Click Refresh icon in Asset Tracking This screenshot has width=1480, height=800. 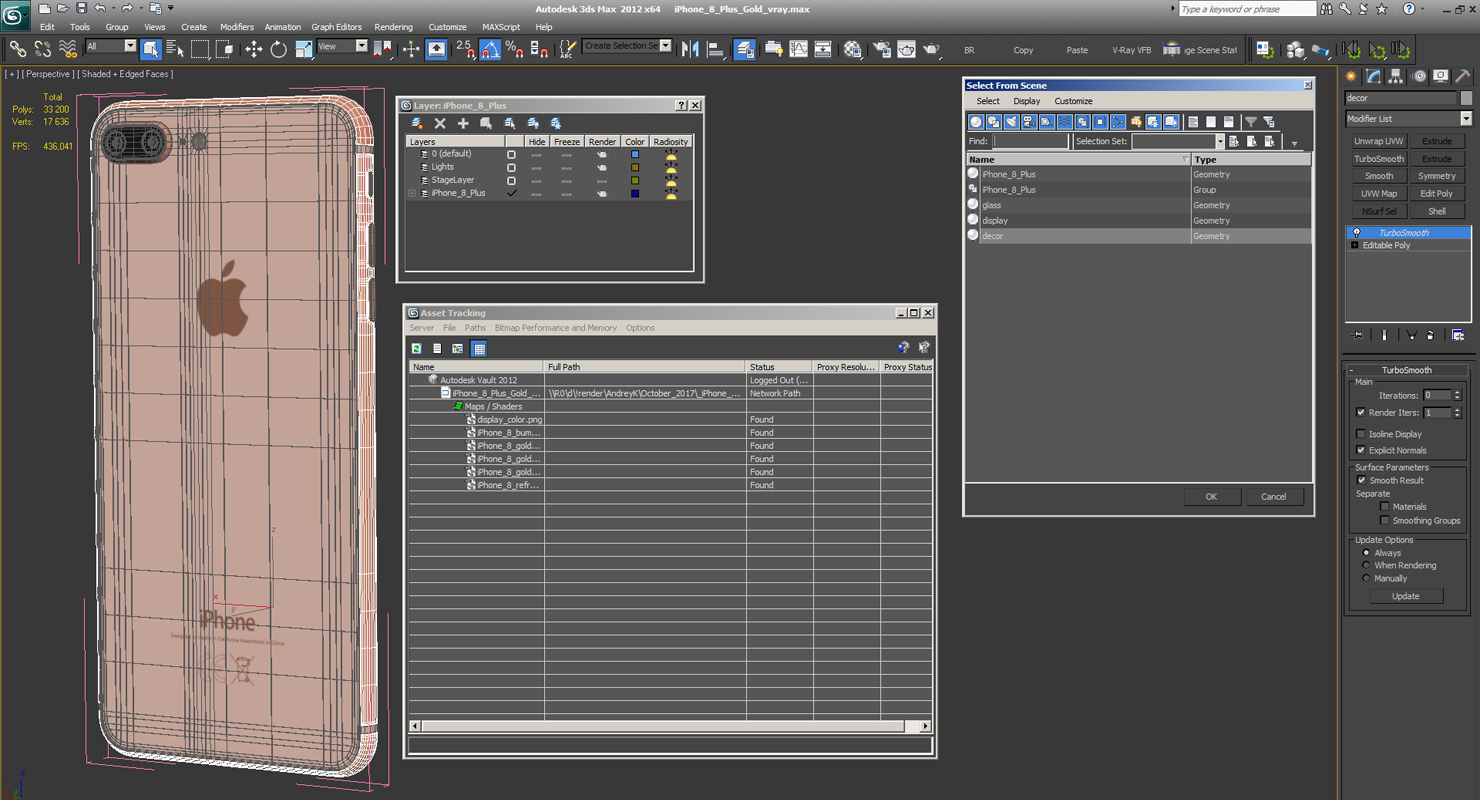click(417, 348)
